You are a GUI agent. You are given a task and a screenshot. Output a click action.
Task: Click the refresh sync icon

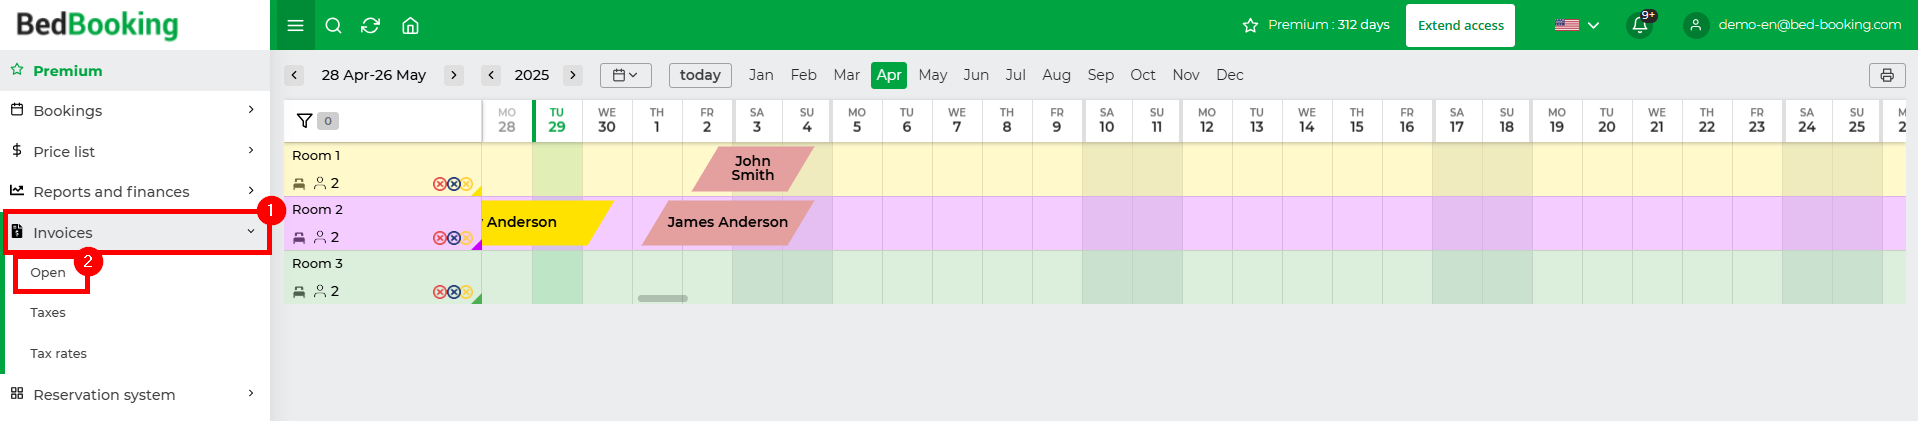pyautogui.click(x=370, y=25)
